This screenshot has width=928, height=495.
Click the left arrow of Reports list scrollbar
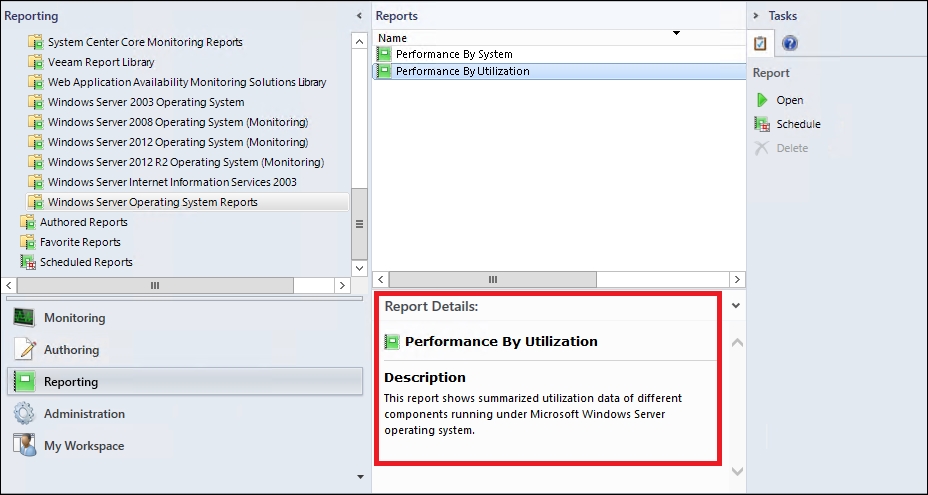tap(381, 279)
